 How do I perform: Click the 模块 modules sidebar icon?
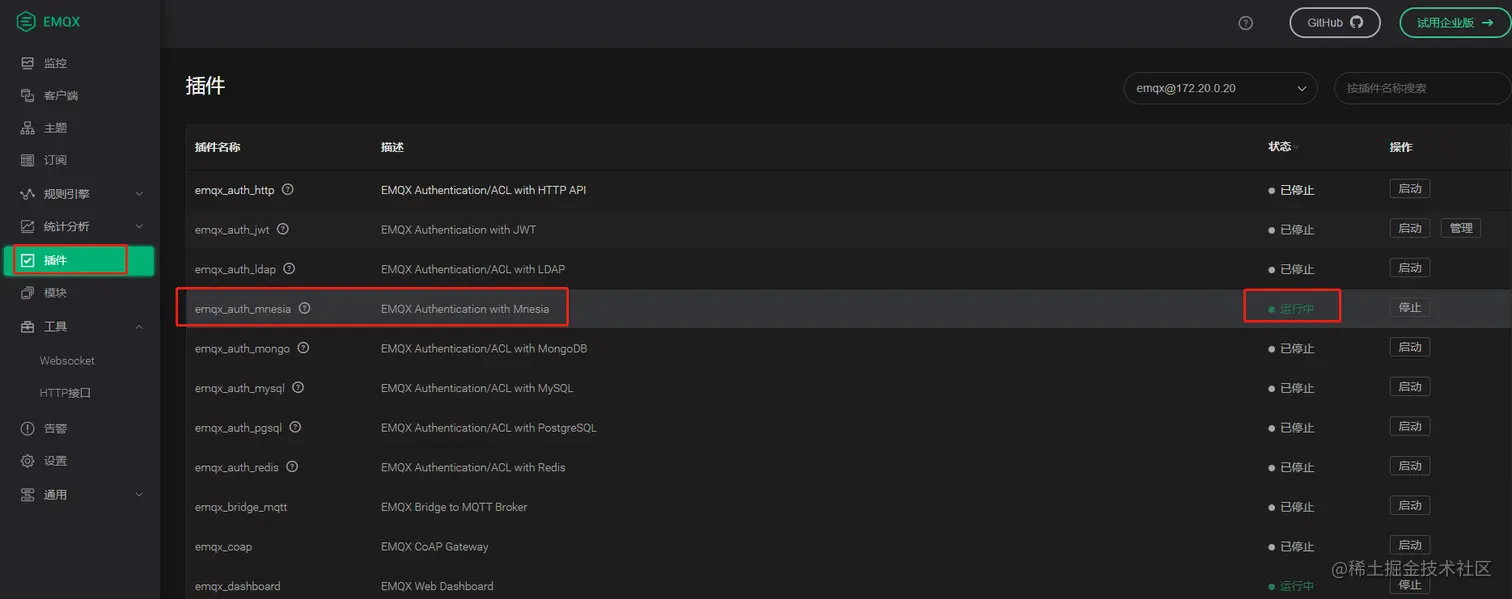coord(27,293)
